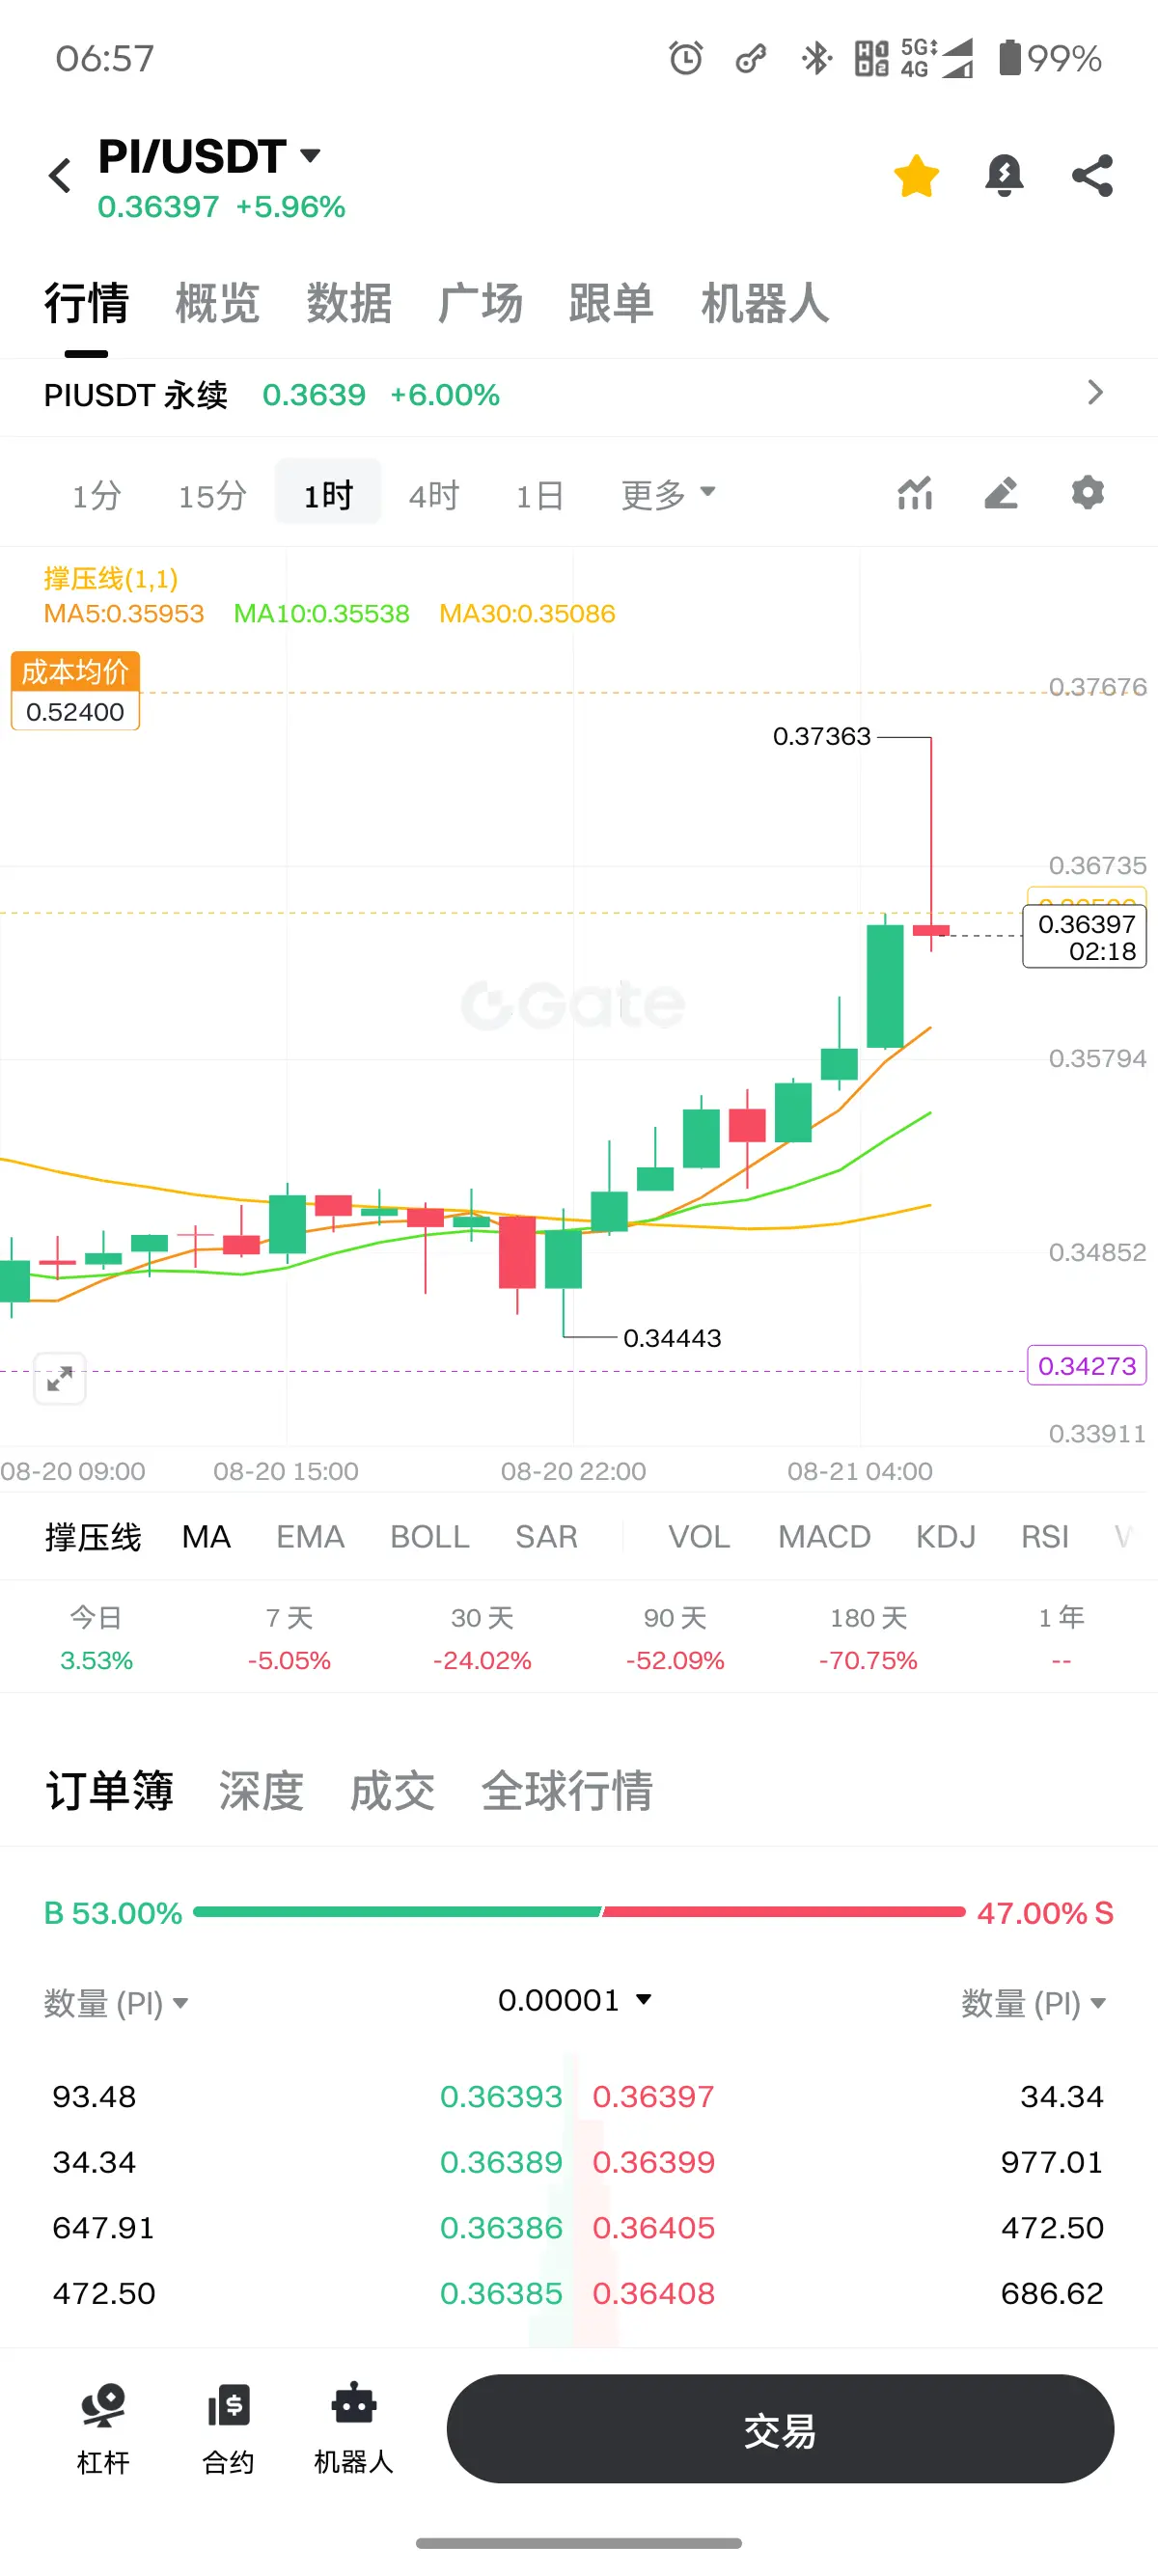The image size is (1158, 2576).
Task: Switch to the 概览 tab
Action: tap(217, 303)
